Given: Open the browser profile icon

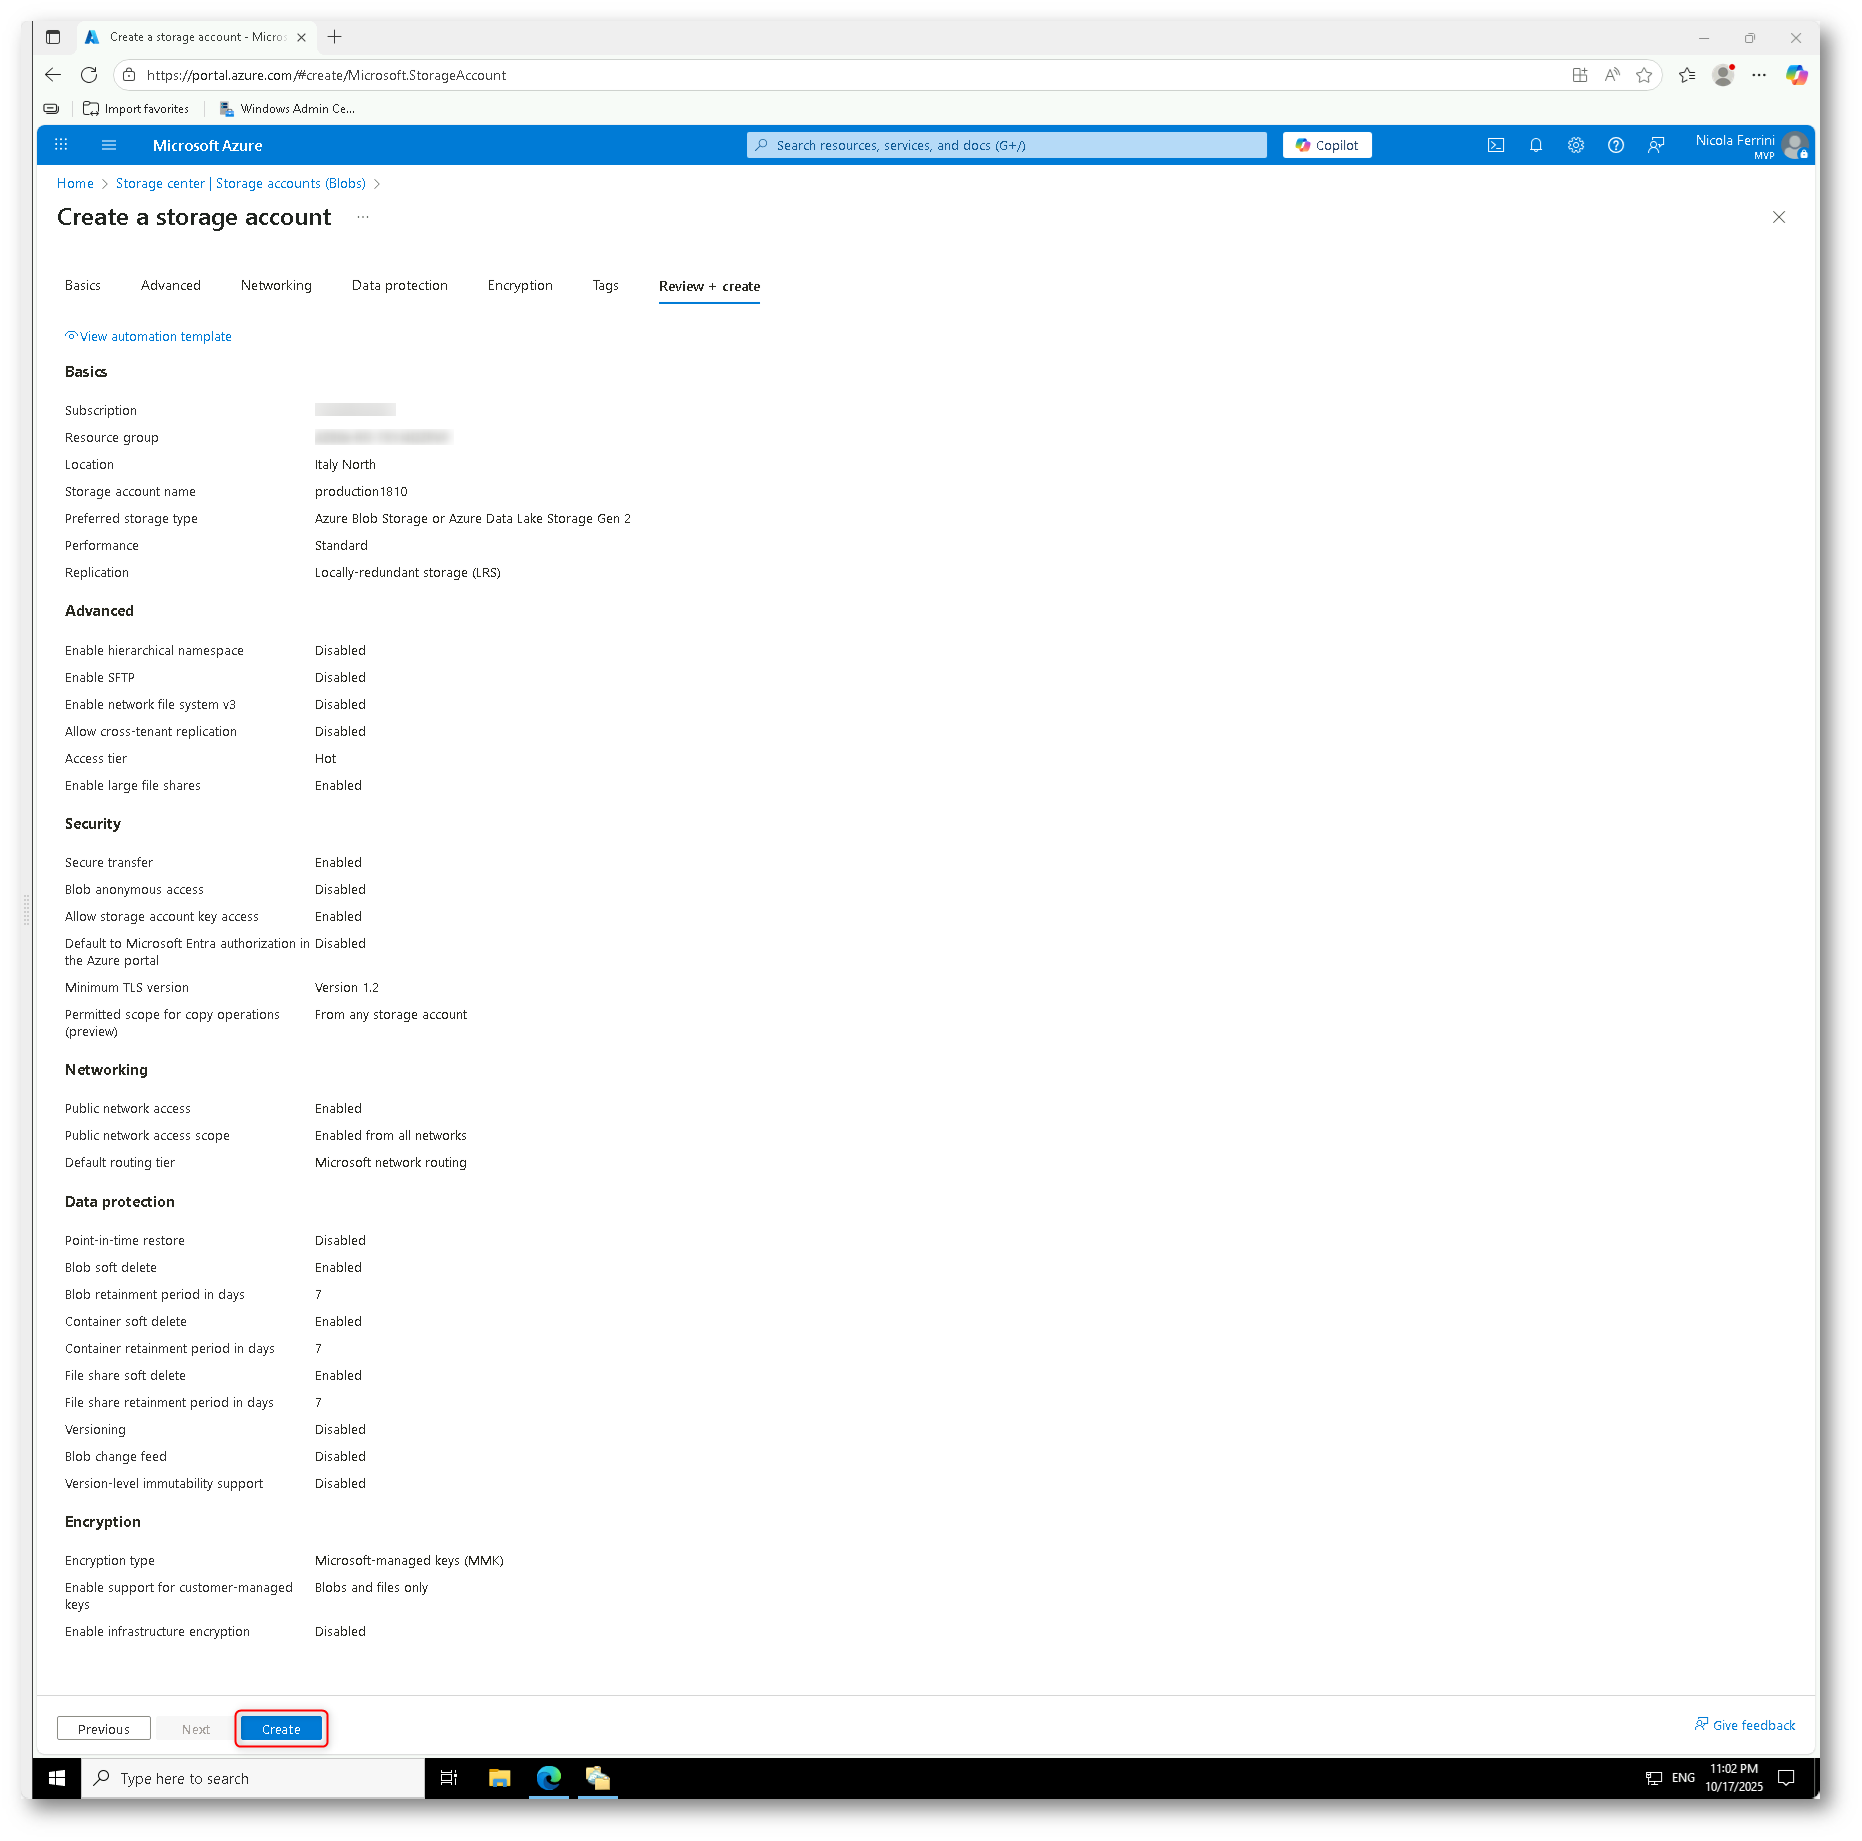Looking at the screenshot, I should (1723, 75).
